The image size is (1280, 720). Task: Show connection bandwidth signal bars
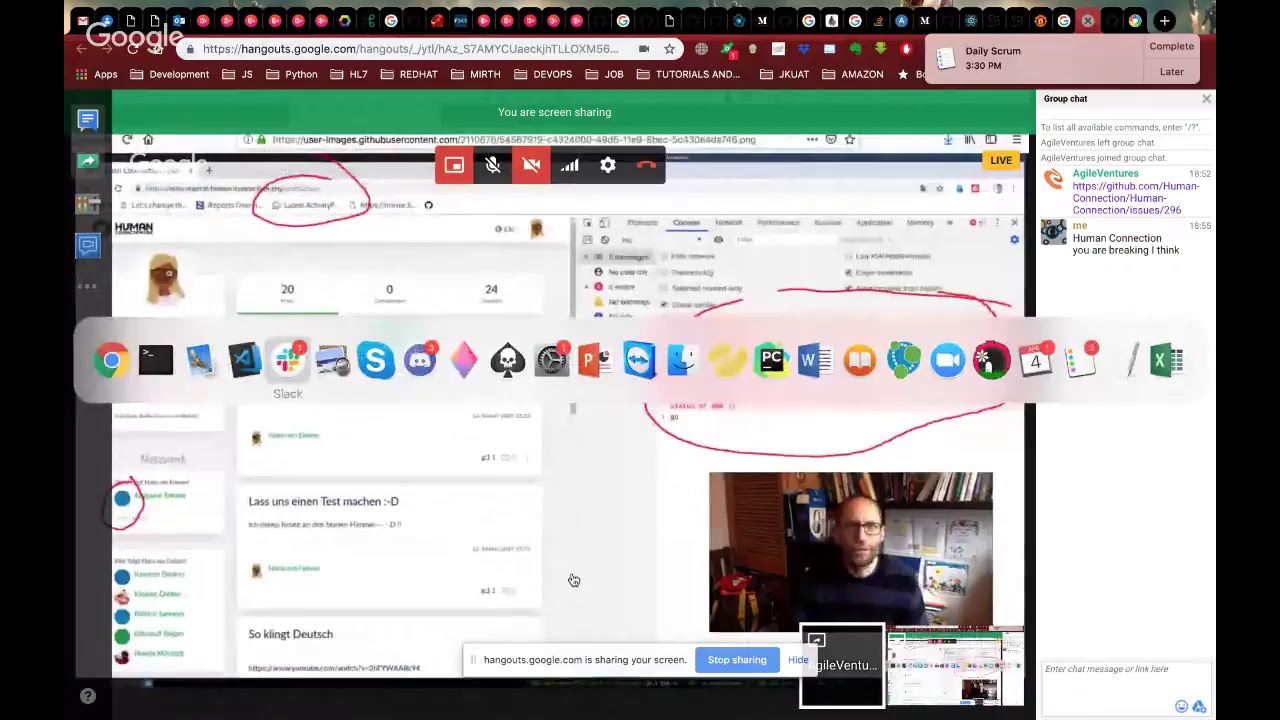point(570,166)
